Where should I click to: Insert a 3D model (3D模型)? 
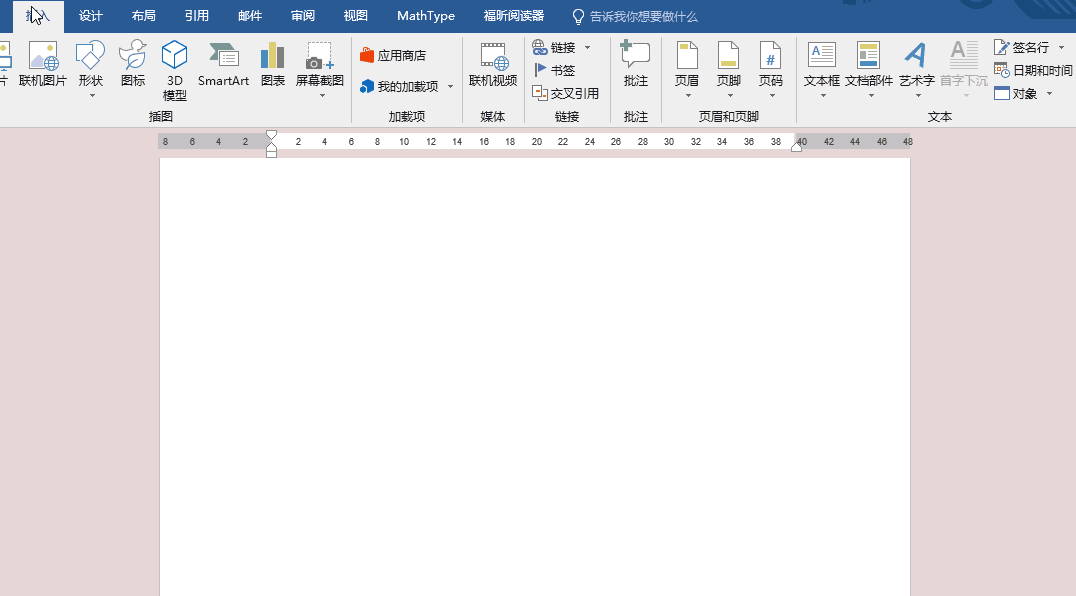174,71
